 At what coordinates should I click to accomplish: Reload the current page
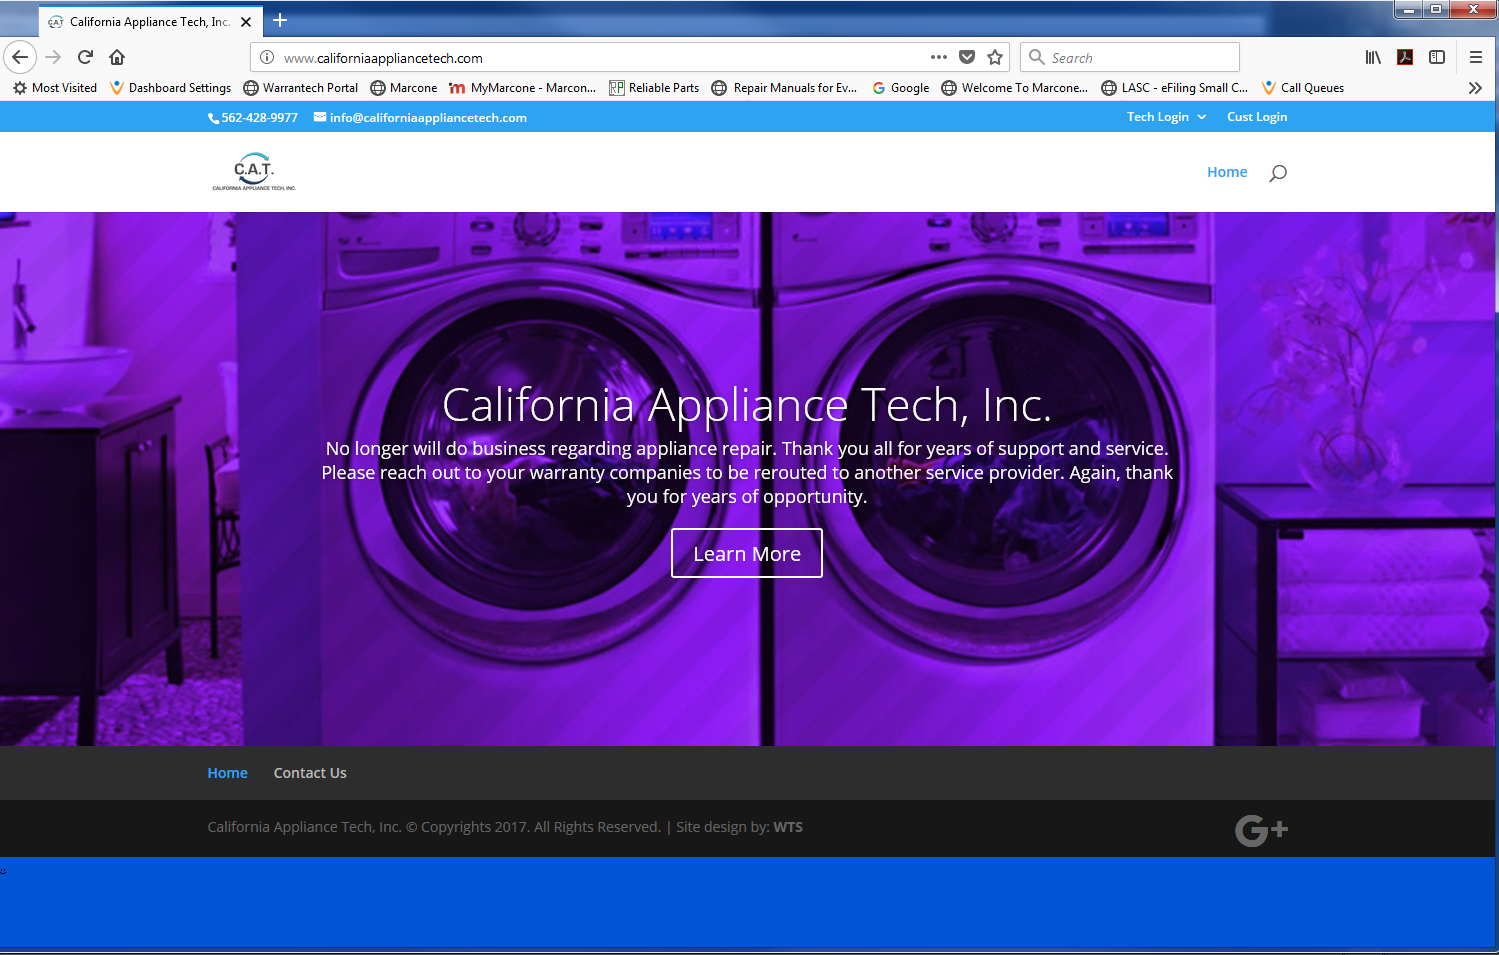pyautogui.click(x=85, y=57)
